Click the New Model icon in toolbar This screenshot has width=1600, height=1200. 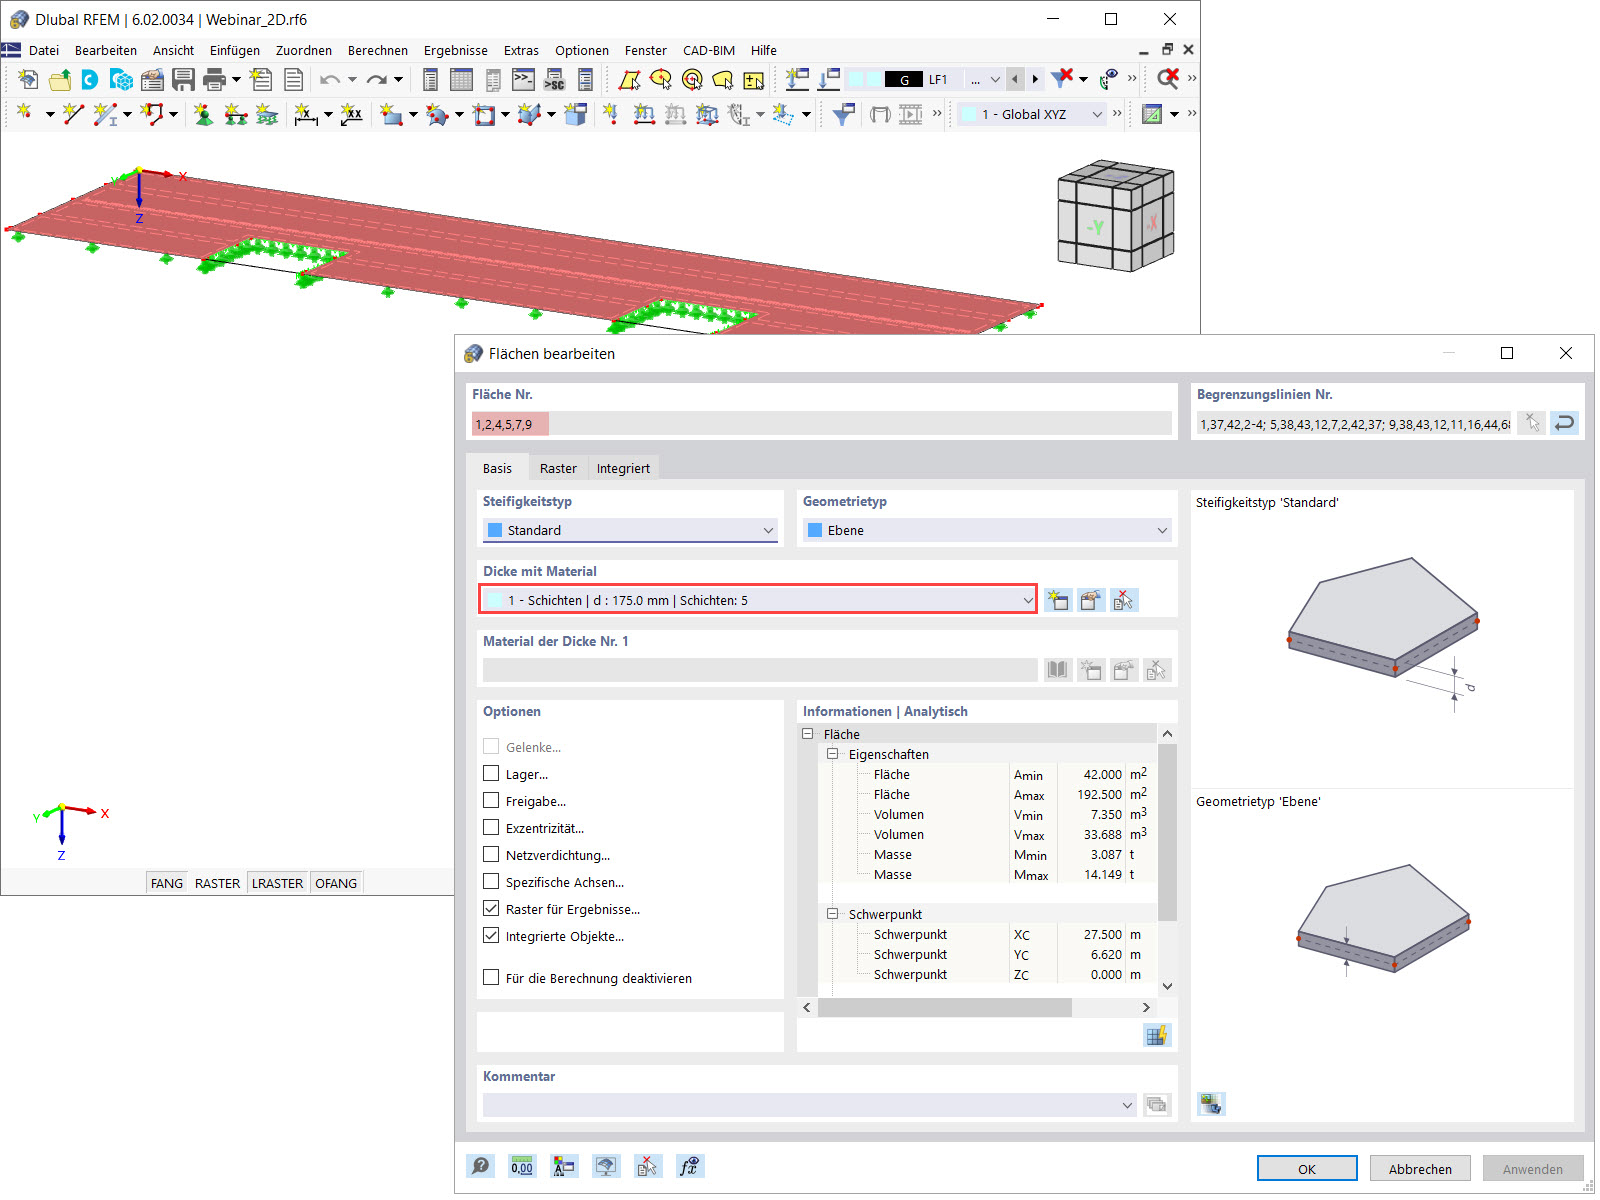tap(28, 79)
